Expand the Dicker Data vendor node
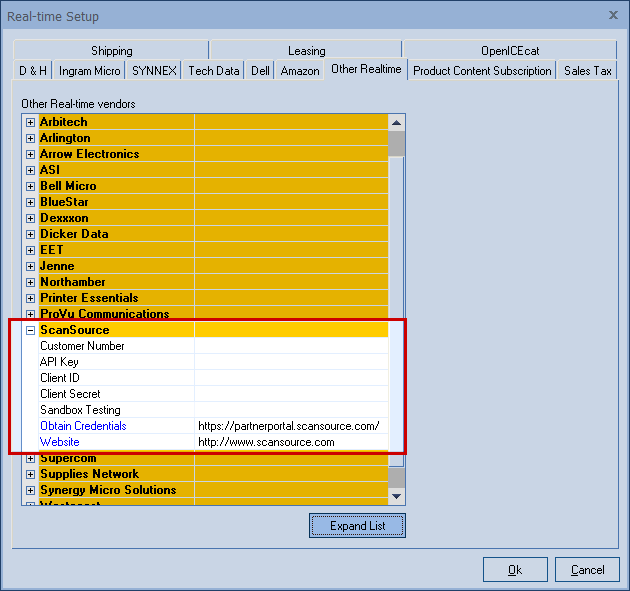Viewport: 630px width, 591px height. pos(30,234)
